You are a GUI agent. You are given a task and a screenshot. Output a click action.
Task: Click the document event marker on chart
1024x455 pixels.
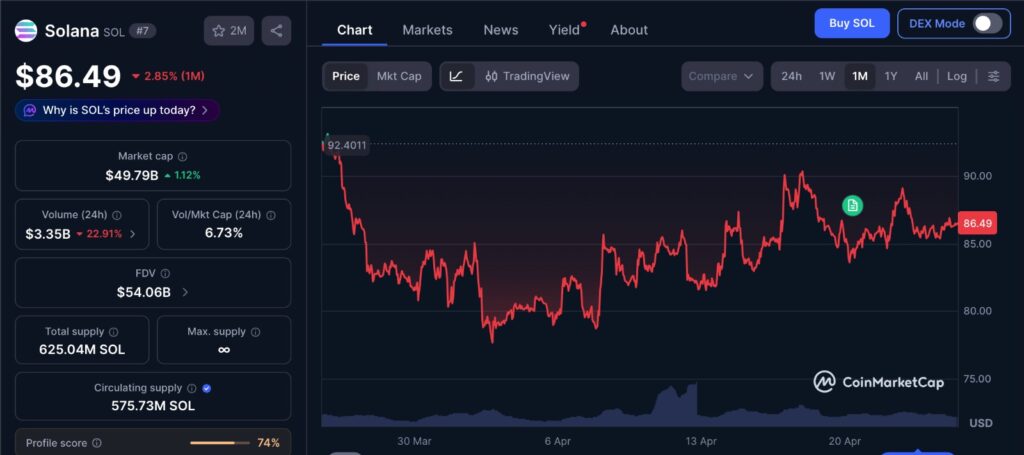tap(852, 206)
